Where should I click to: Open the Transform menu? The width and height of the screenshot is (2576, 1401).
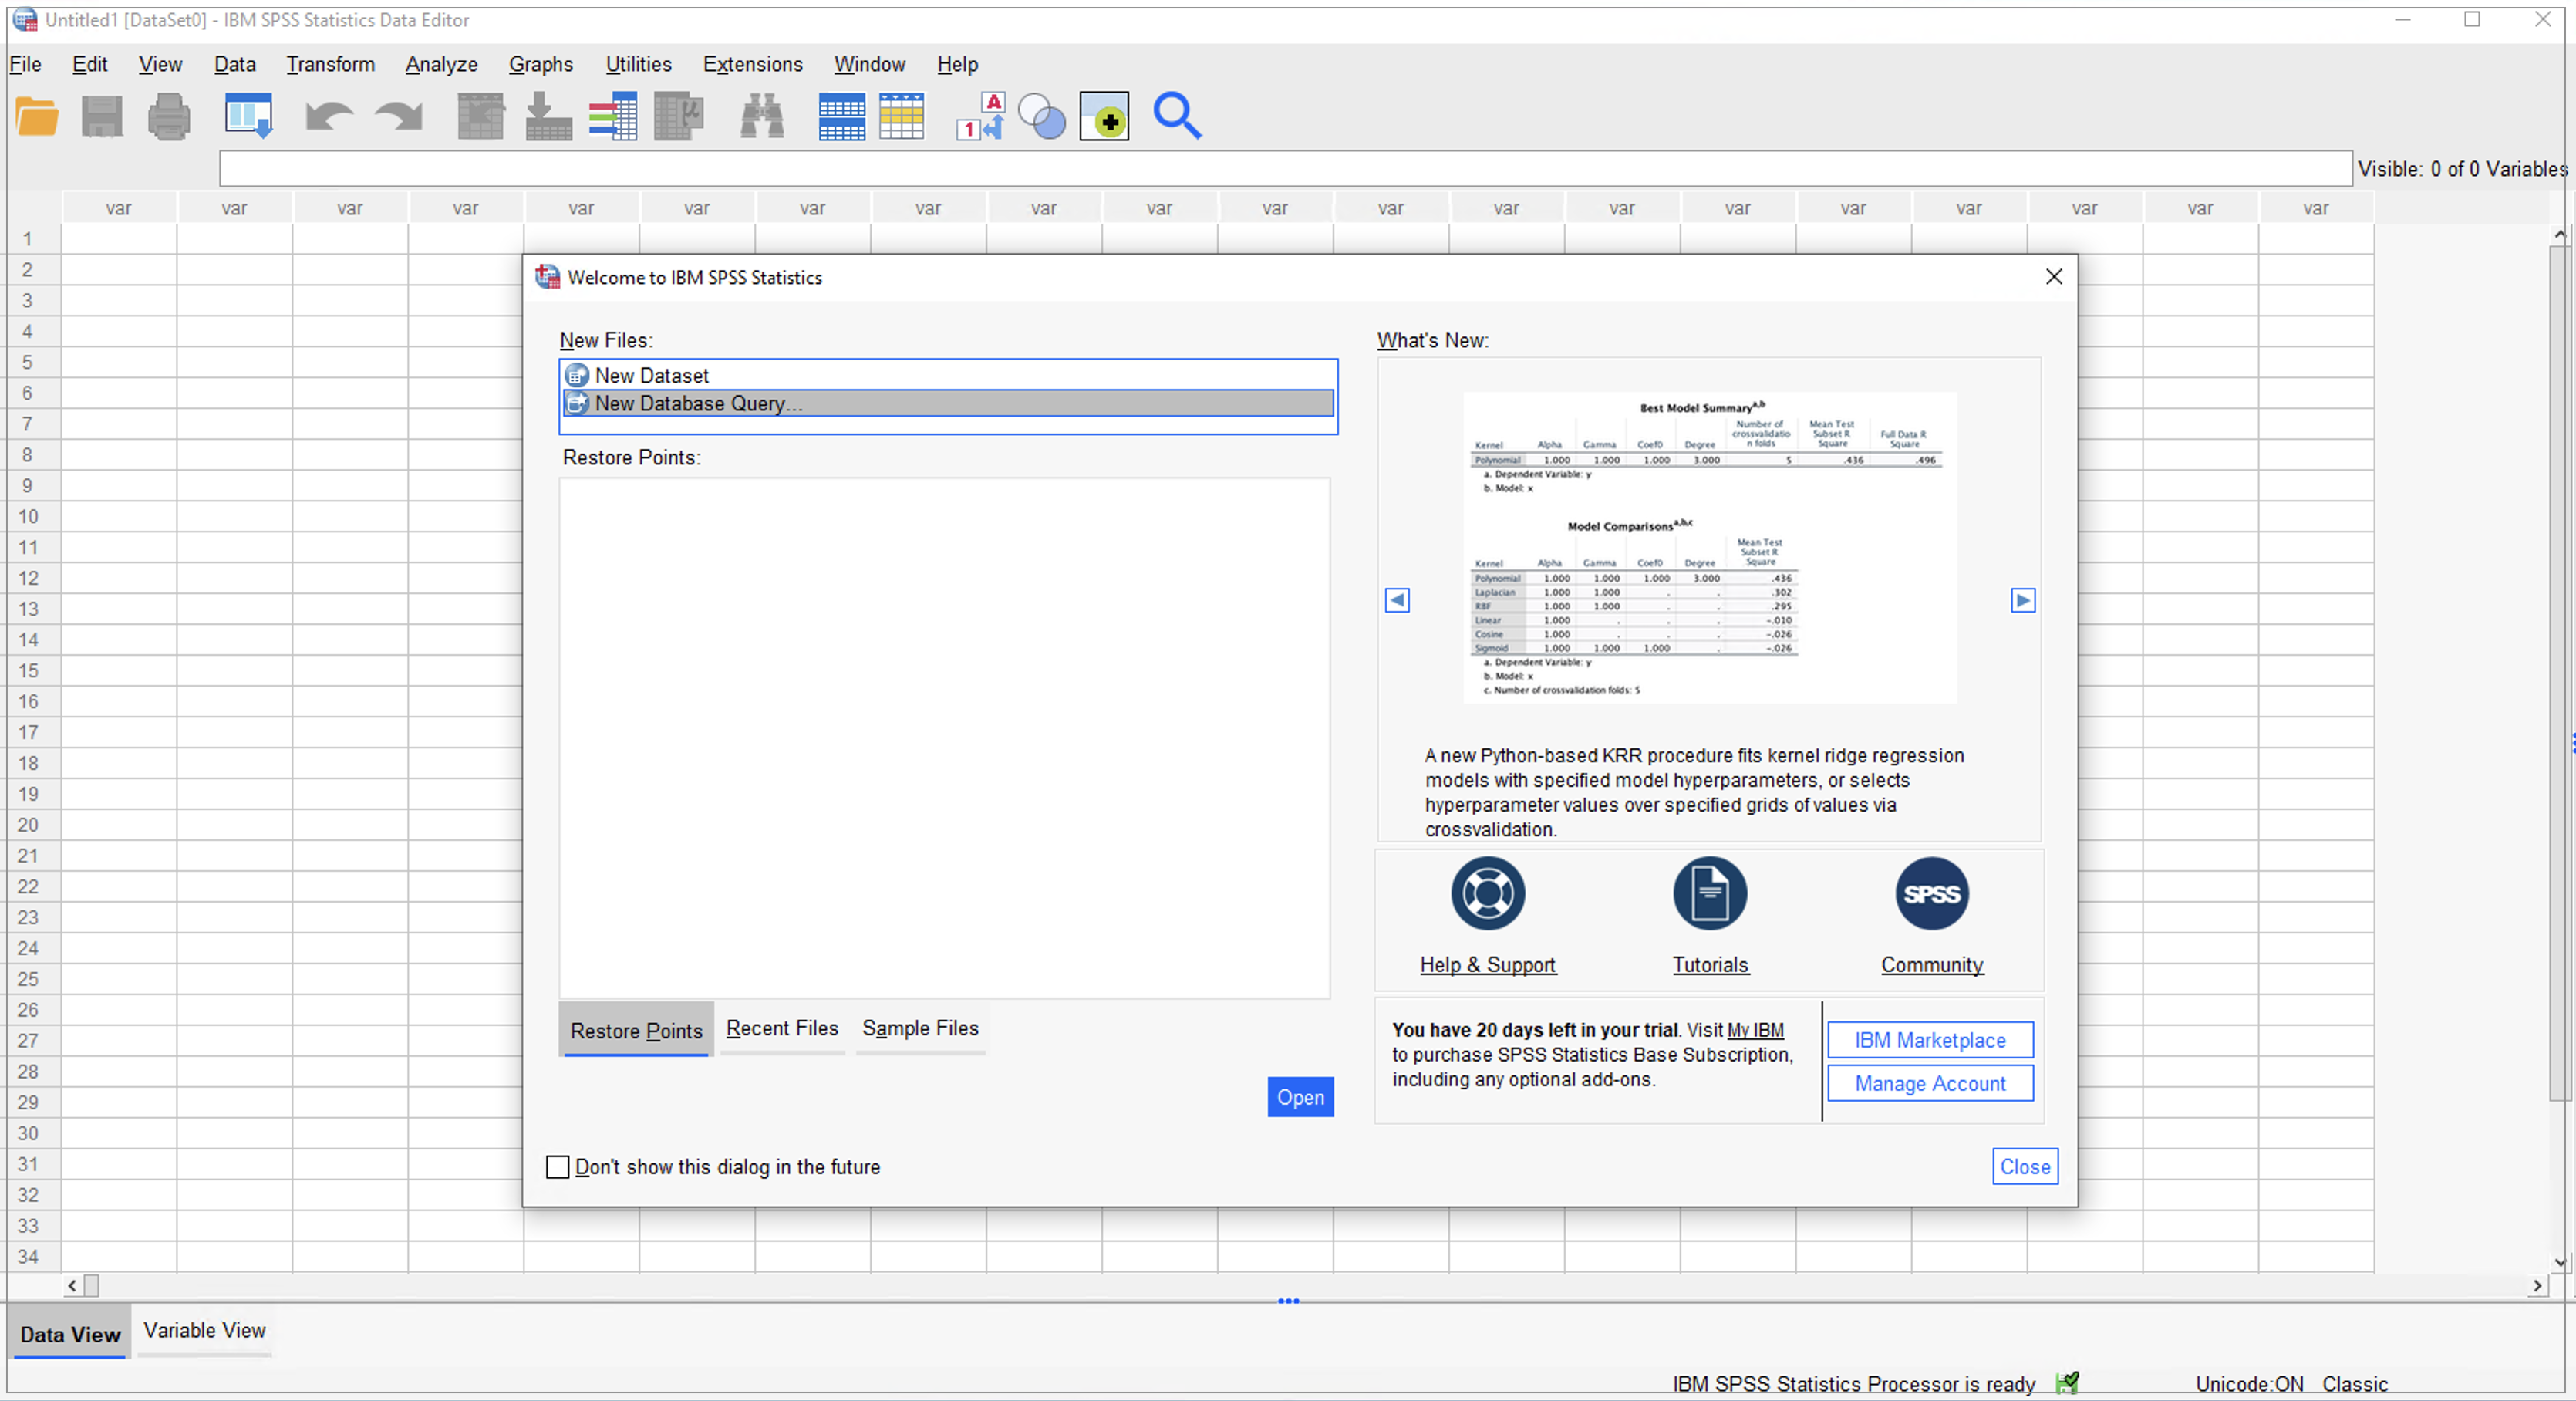coord(330,64)
